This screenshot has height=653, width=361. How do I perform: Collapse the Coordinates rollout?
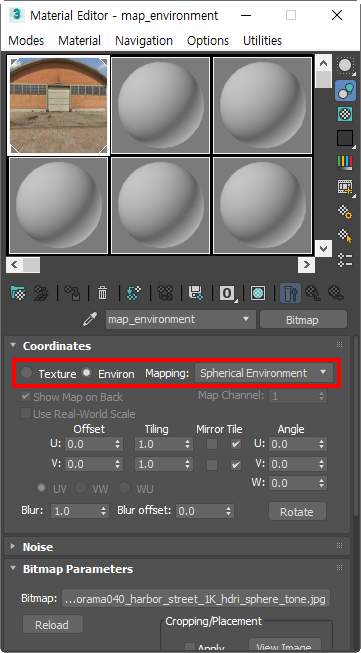coord(13,345)
